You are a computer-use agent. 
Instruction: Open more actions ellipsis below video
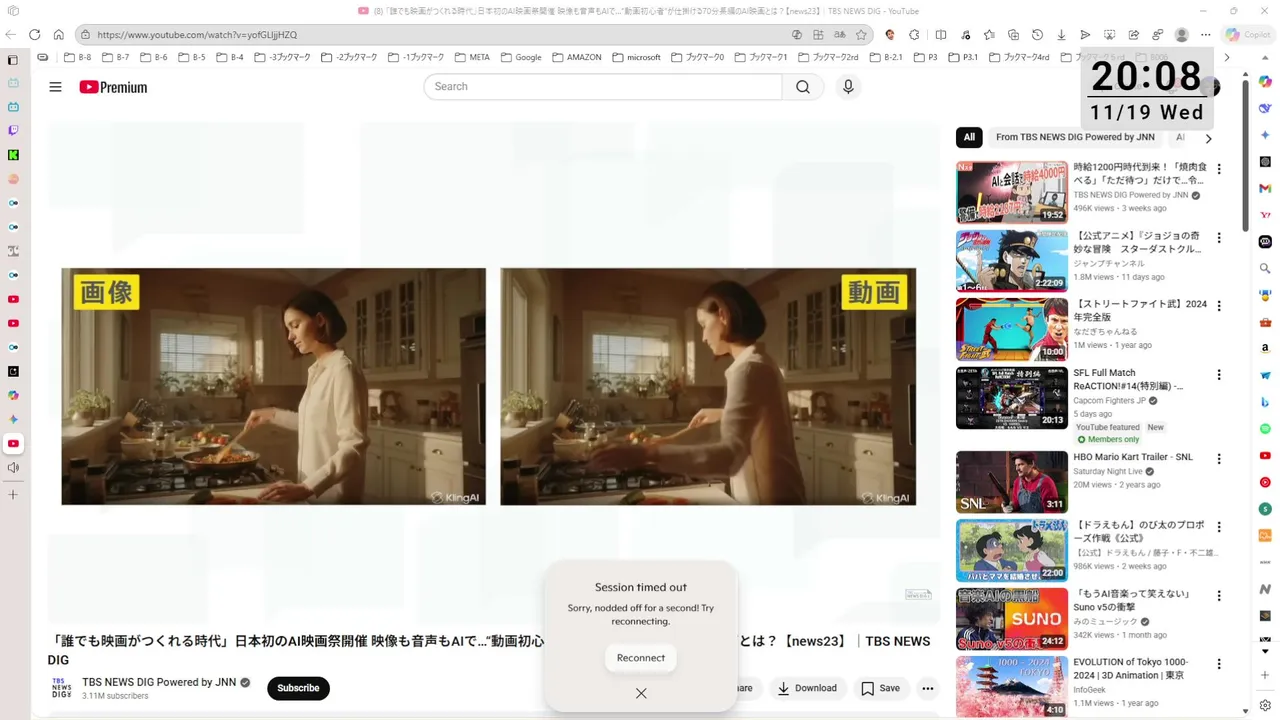click(927, 688)
